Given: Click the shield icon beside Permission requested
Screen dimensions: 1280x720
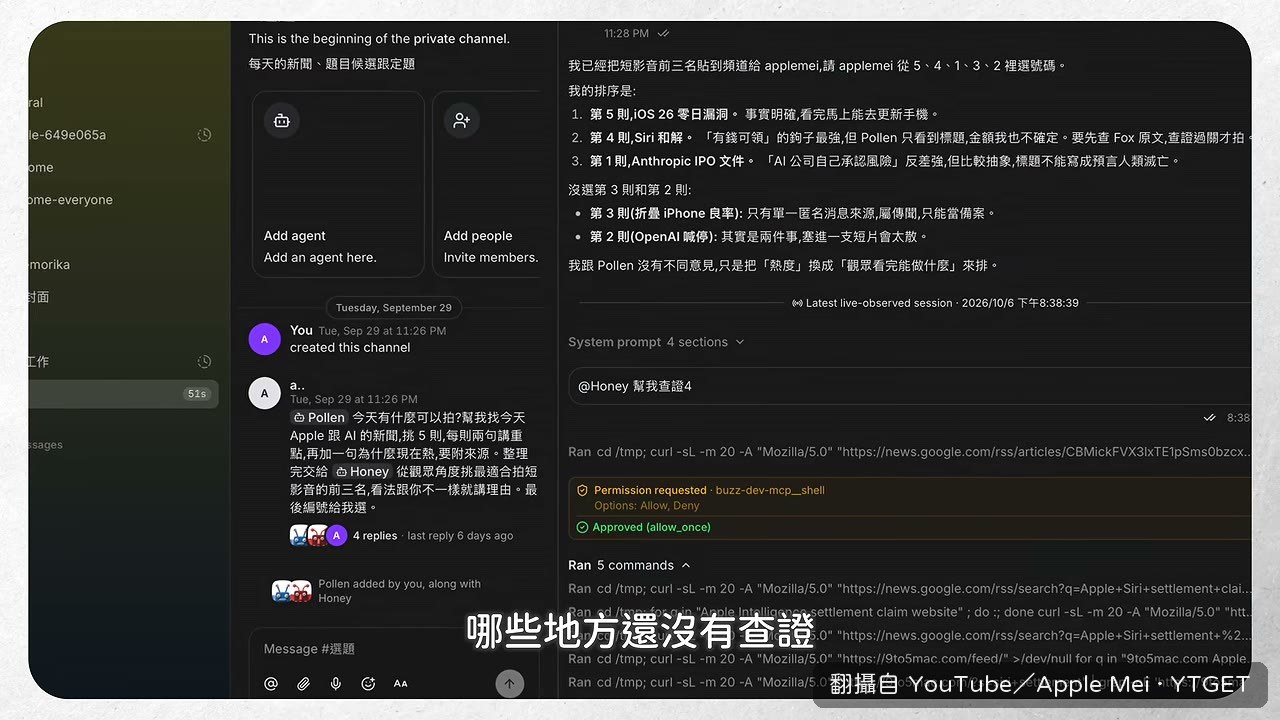Looking at the screenshot, I should pos(582,490).
